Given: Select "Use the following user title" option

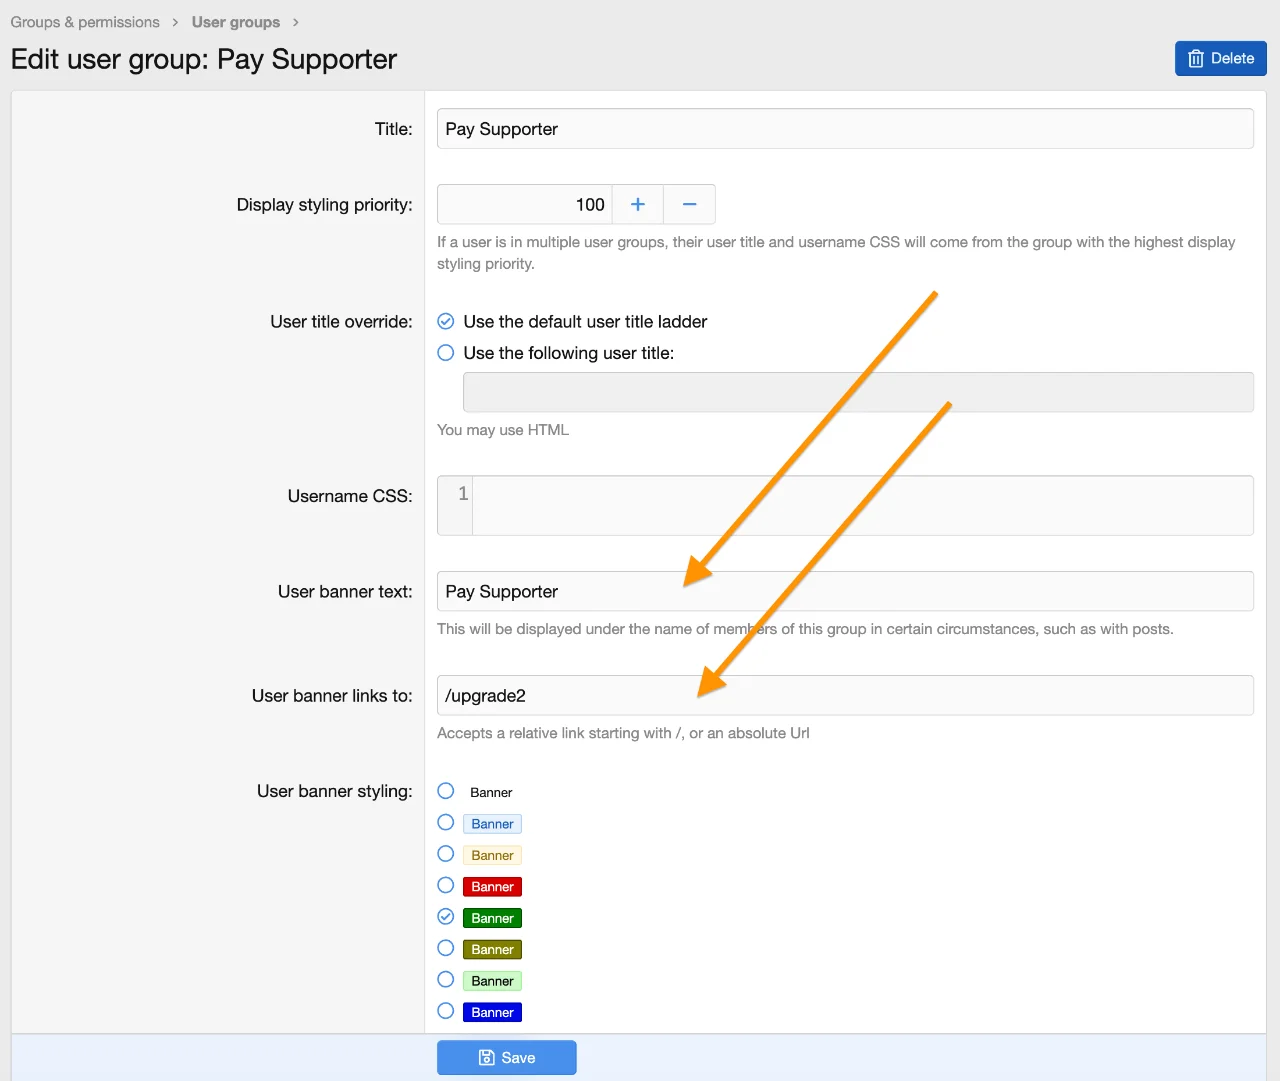Looking at the screenshot, I should [x=445, y=352].
